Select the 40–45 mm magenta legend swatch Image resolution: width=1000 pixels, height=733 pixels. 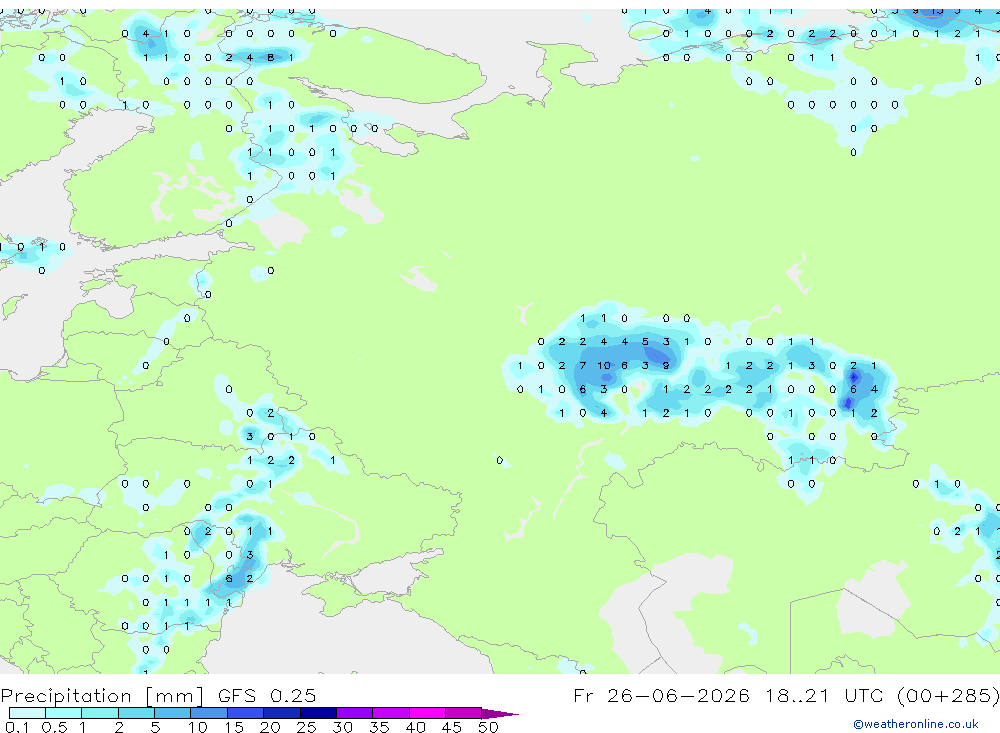(427, 713)
